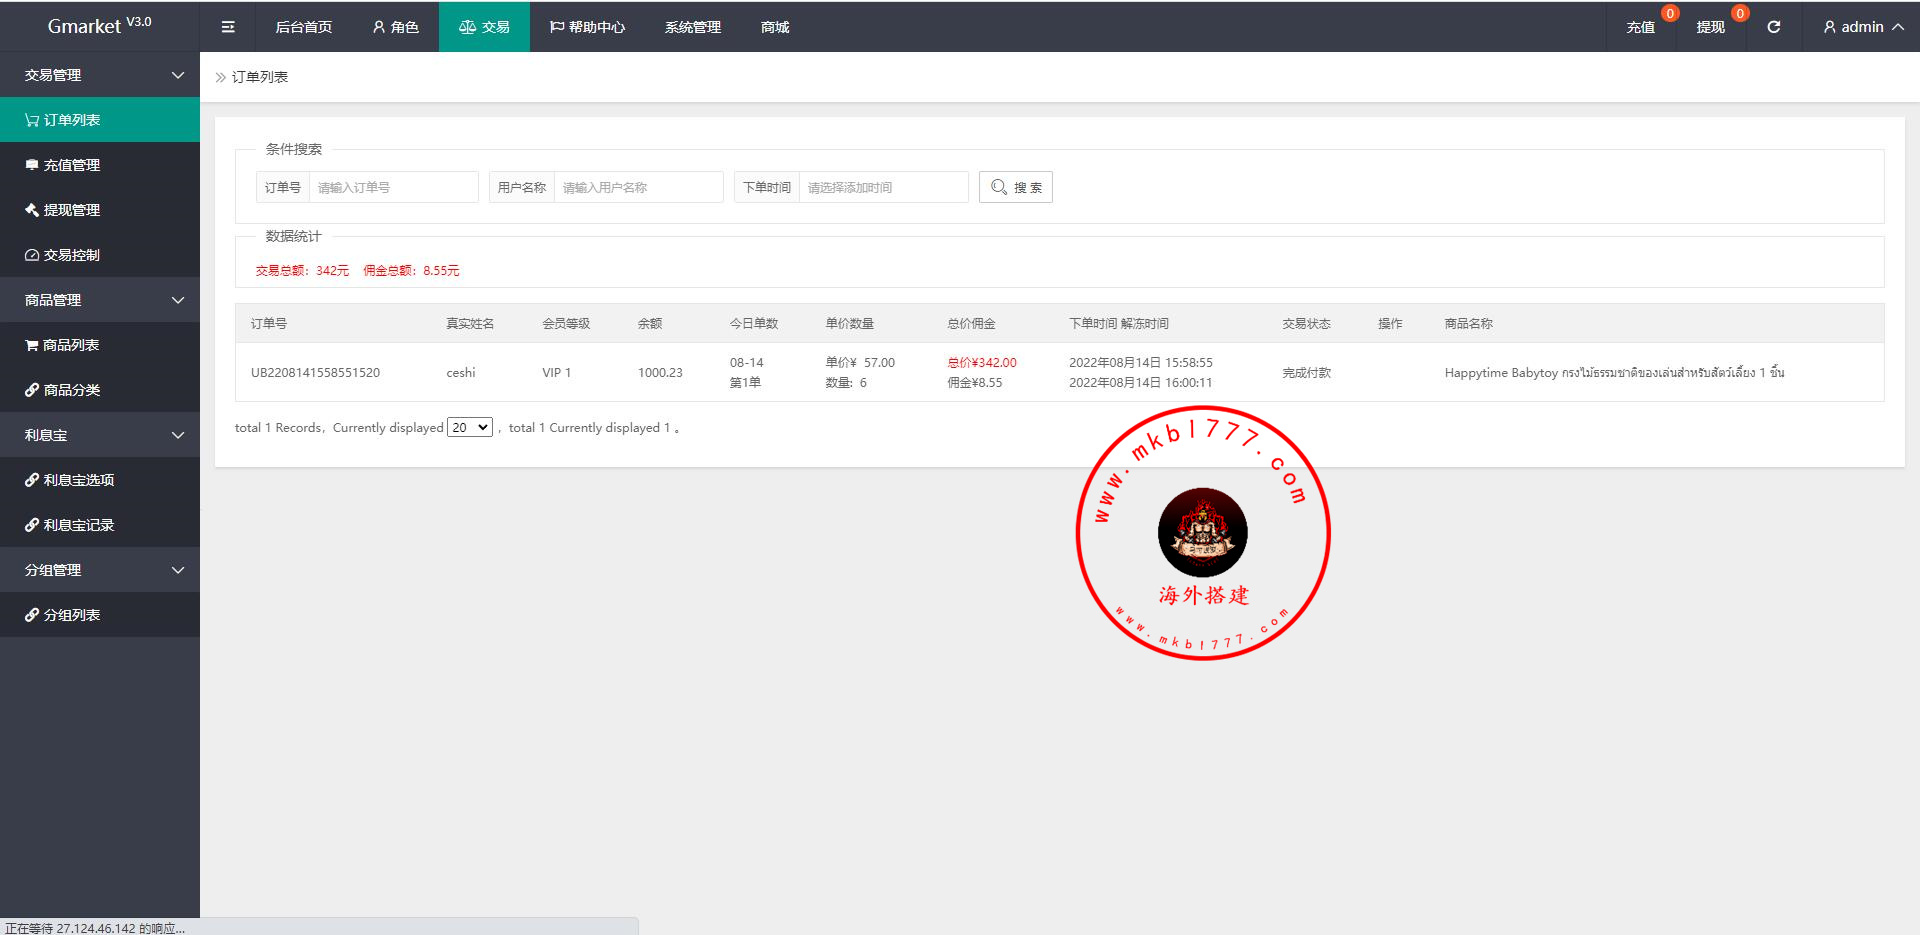
Task: Click order number UB2208141558551520
Action: (x=315, y=372)
